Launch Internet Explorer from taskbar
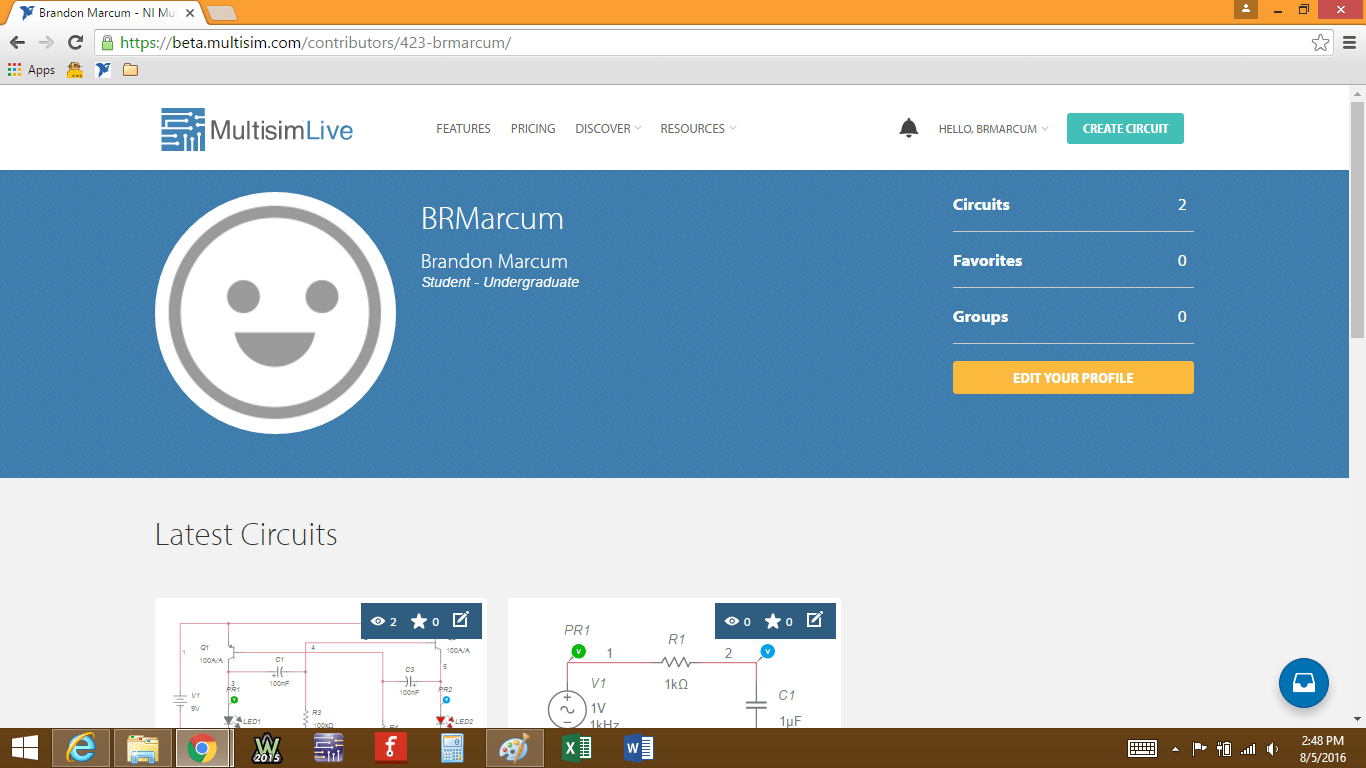Viewport: 1366px width, 768px height. pyautogui.click(x=81, y=747)
